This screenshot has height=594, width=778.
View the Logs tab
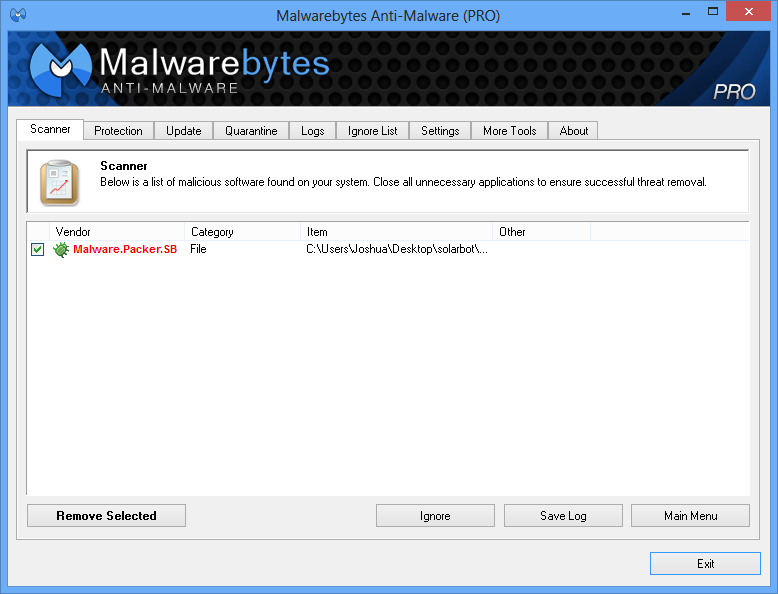click(313, 131)
